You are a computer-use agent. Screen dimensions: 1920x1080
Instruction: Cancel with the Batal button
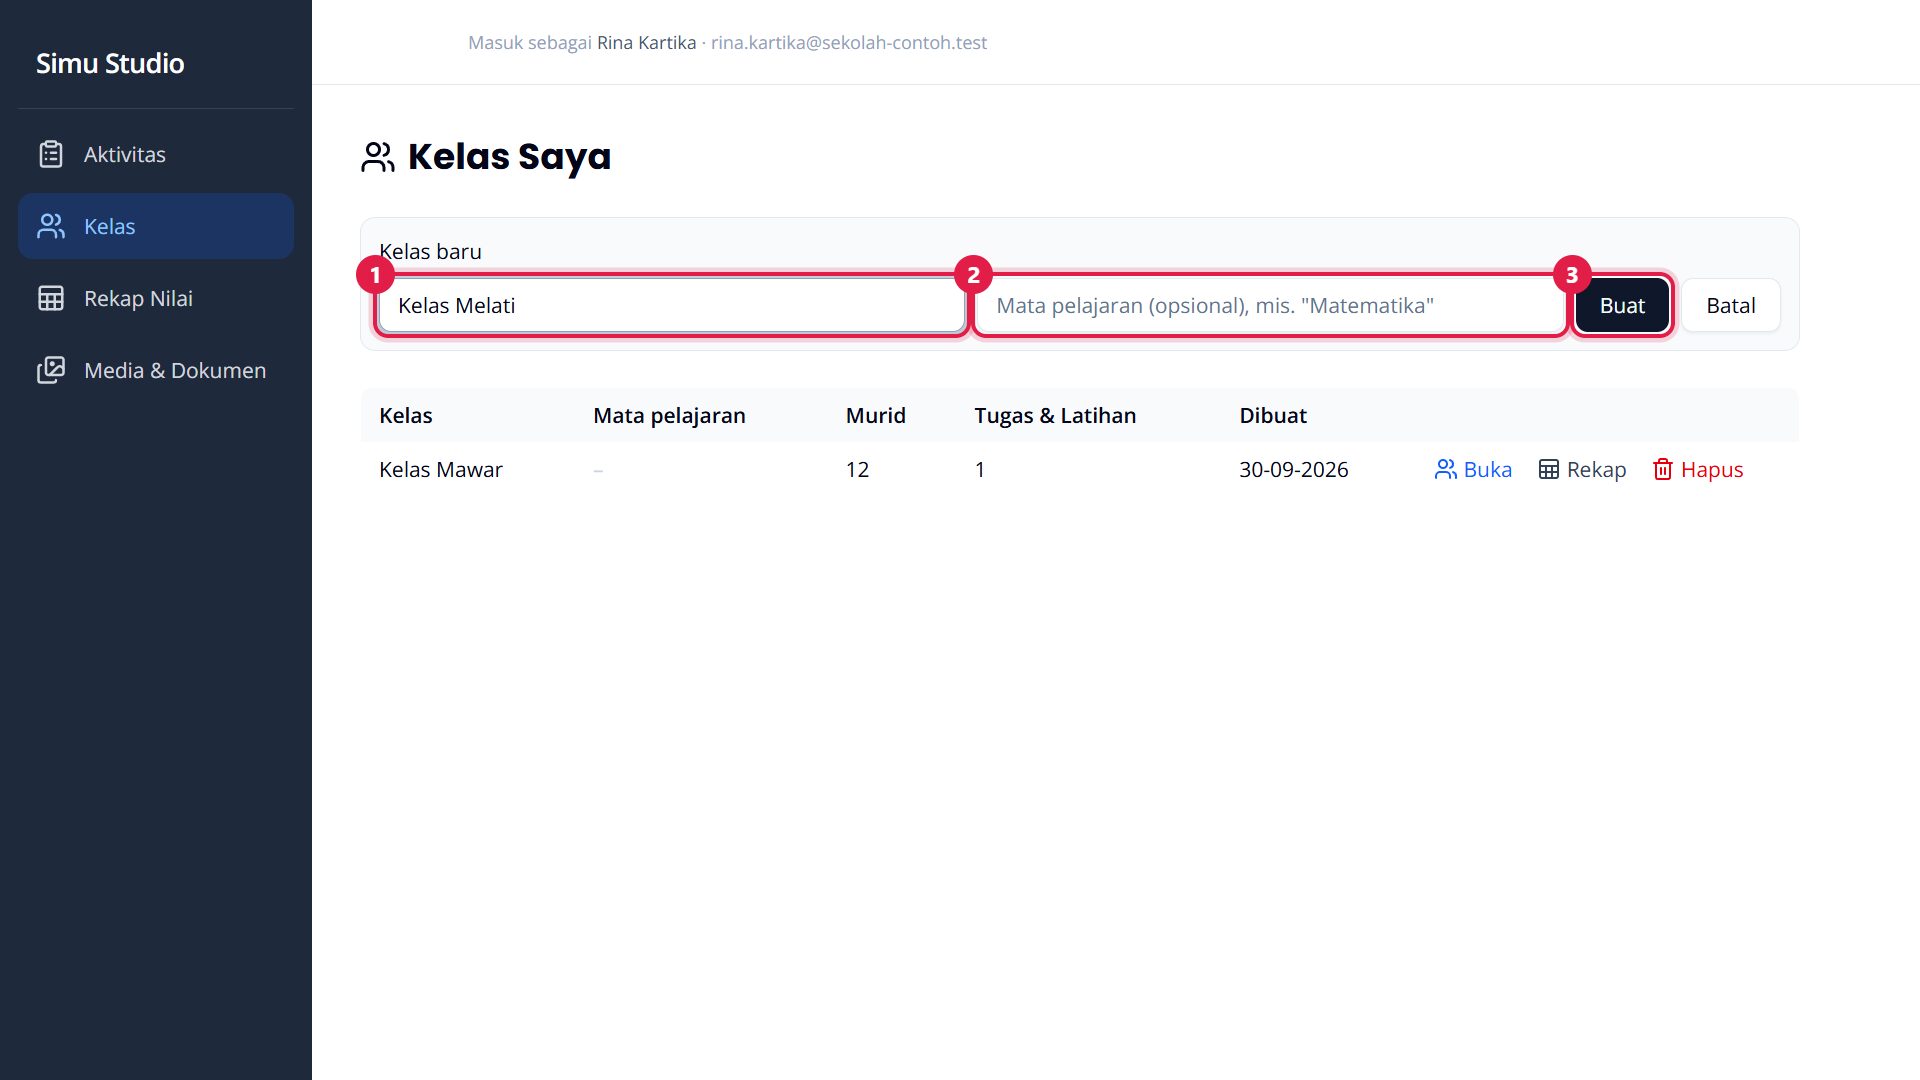coord(1730,305)
